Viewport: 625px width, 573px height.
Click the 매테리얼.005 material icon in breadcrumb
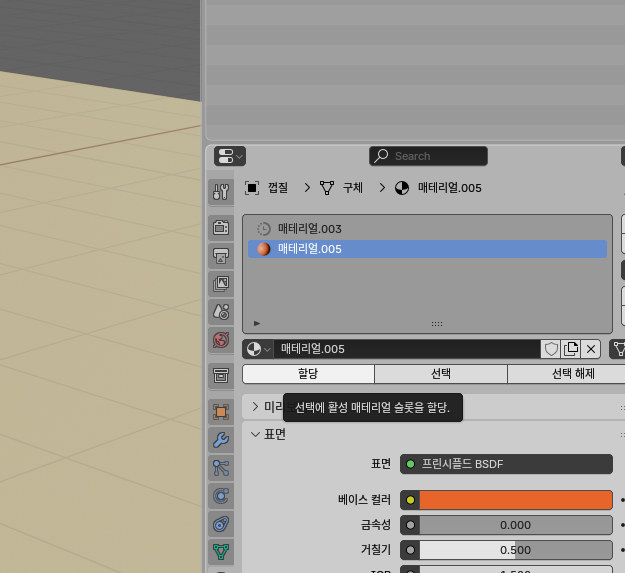coord(402,188)
